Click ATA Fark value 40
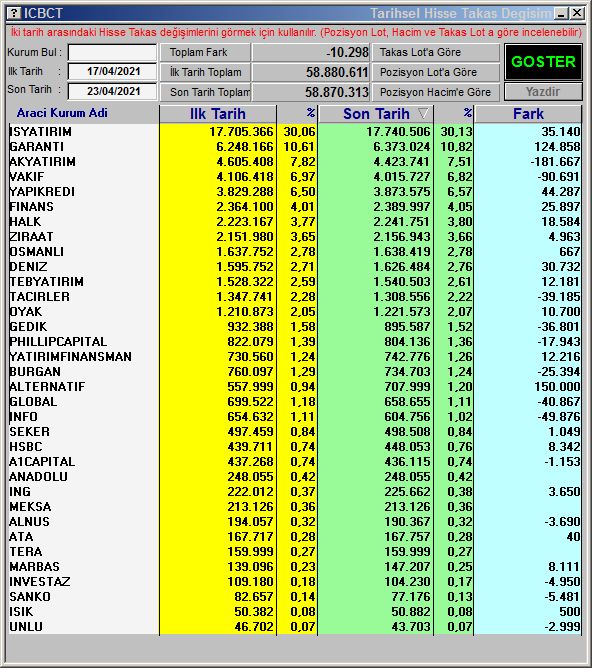 (573, 536)
